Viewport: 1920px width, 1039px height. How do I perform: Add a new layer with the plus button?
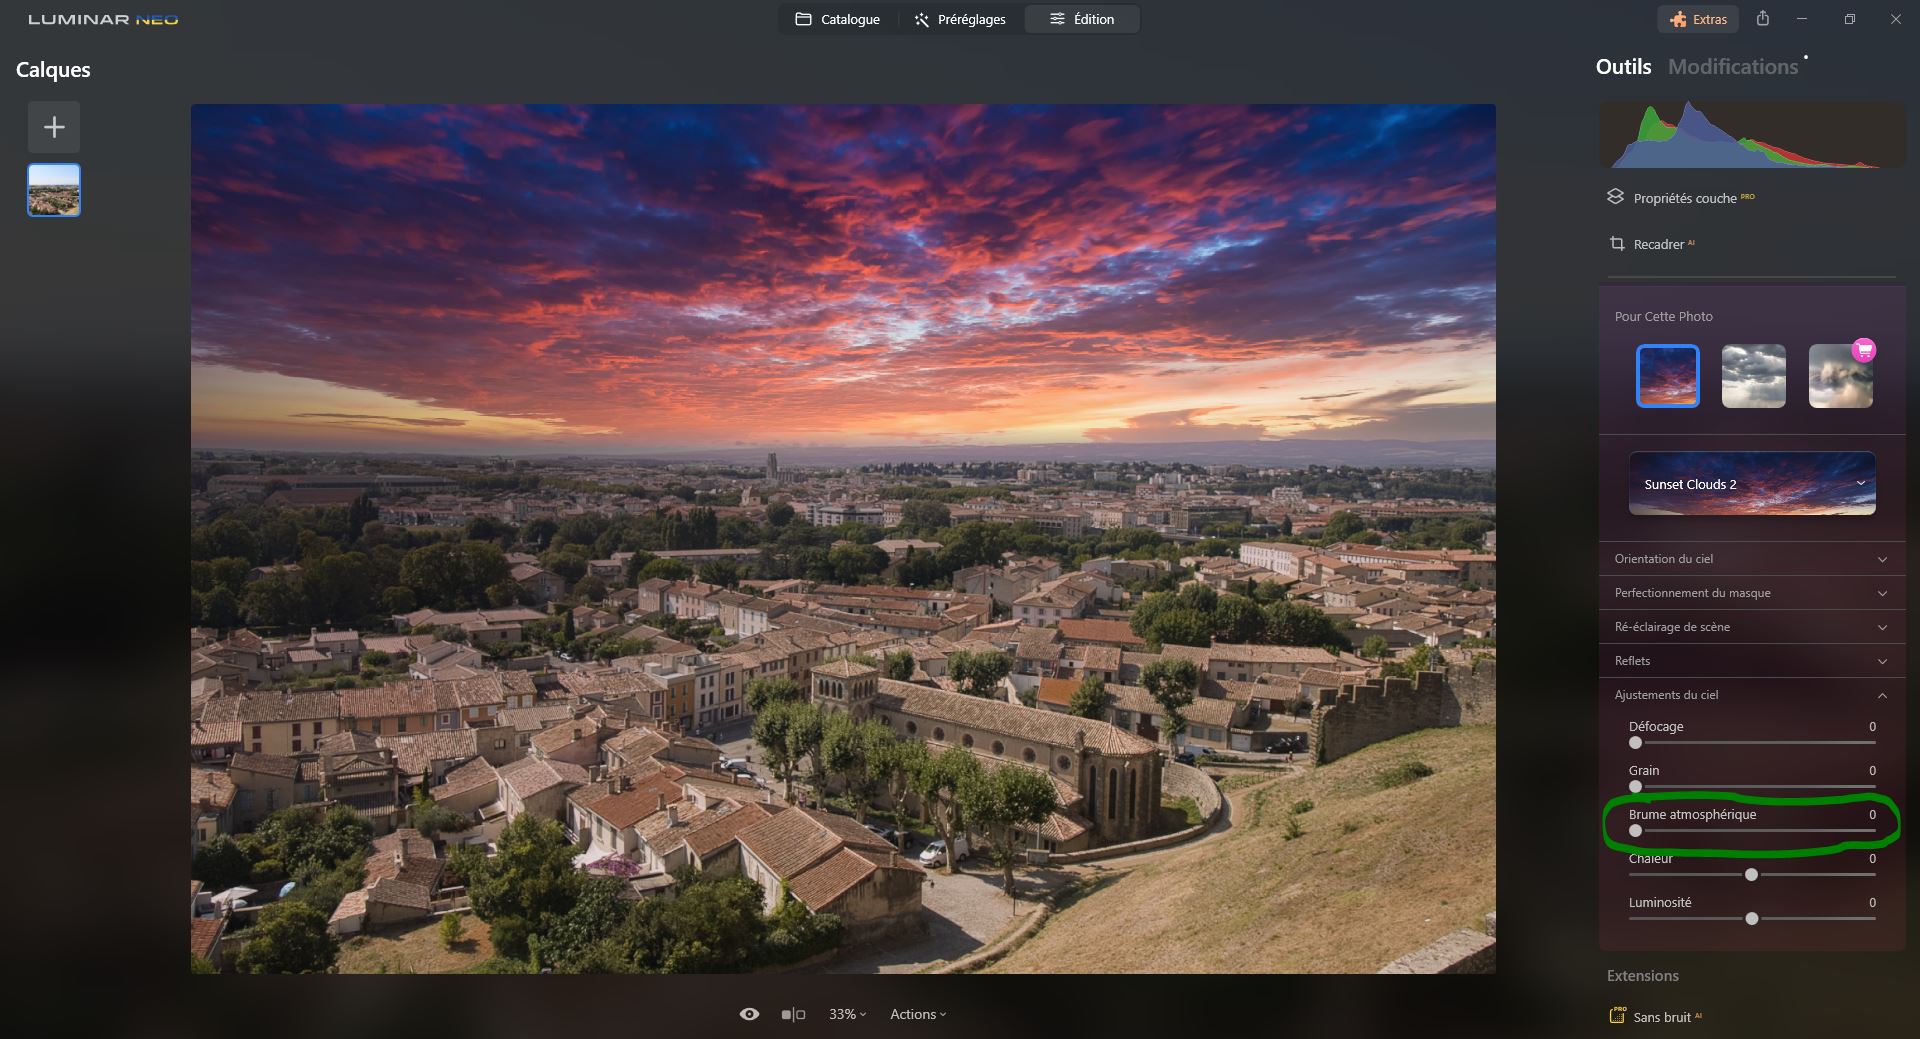[53, 126]
